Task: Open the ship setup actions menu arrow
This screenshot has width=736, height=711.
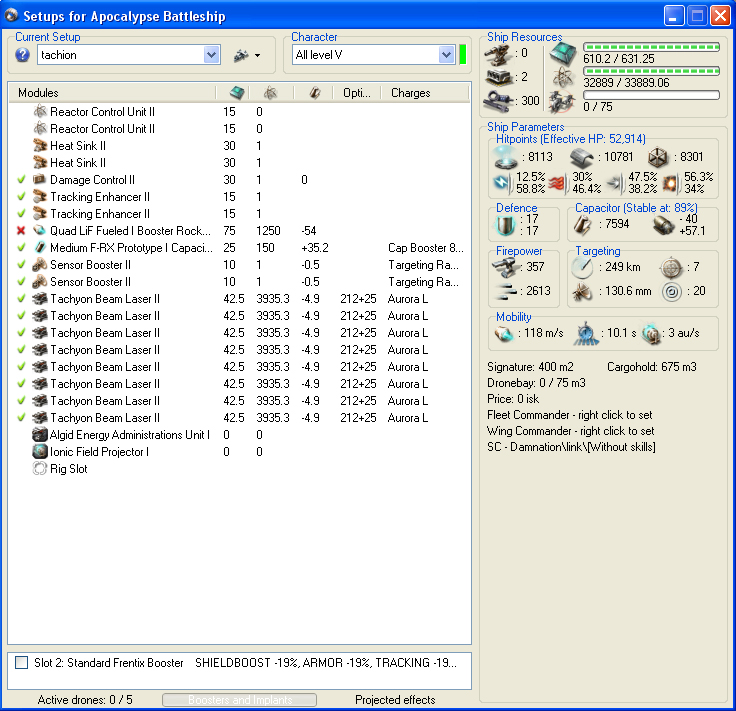Action: coord(257,55)
